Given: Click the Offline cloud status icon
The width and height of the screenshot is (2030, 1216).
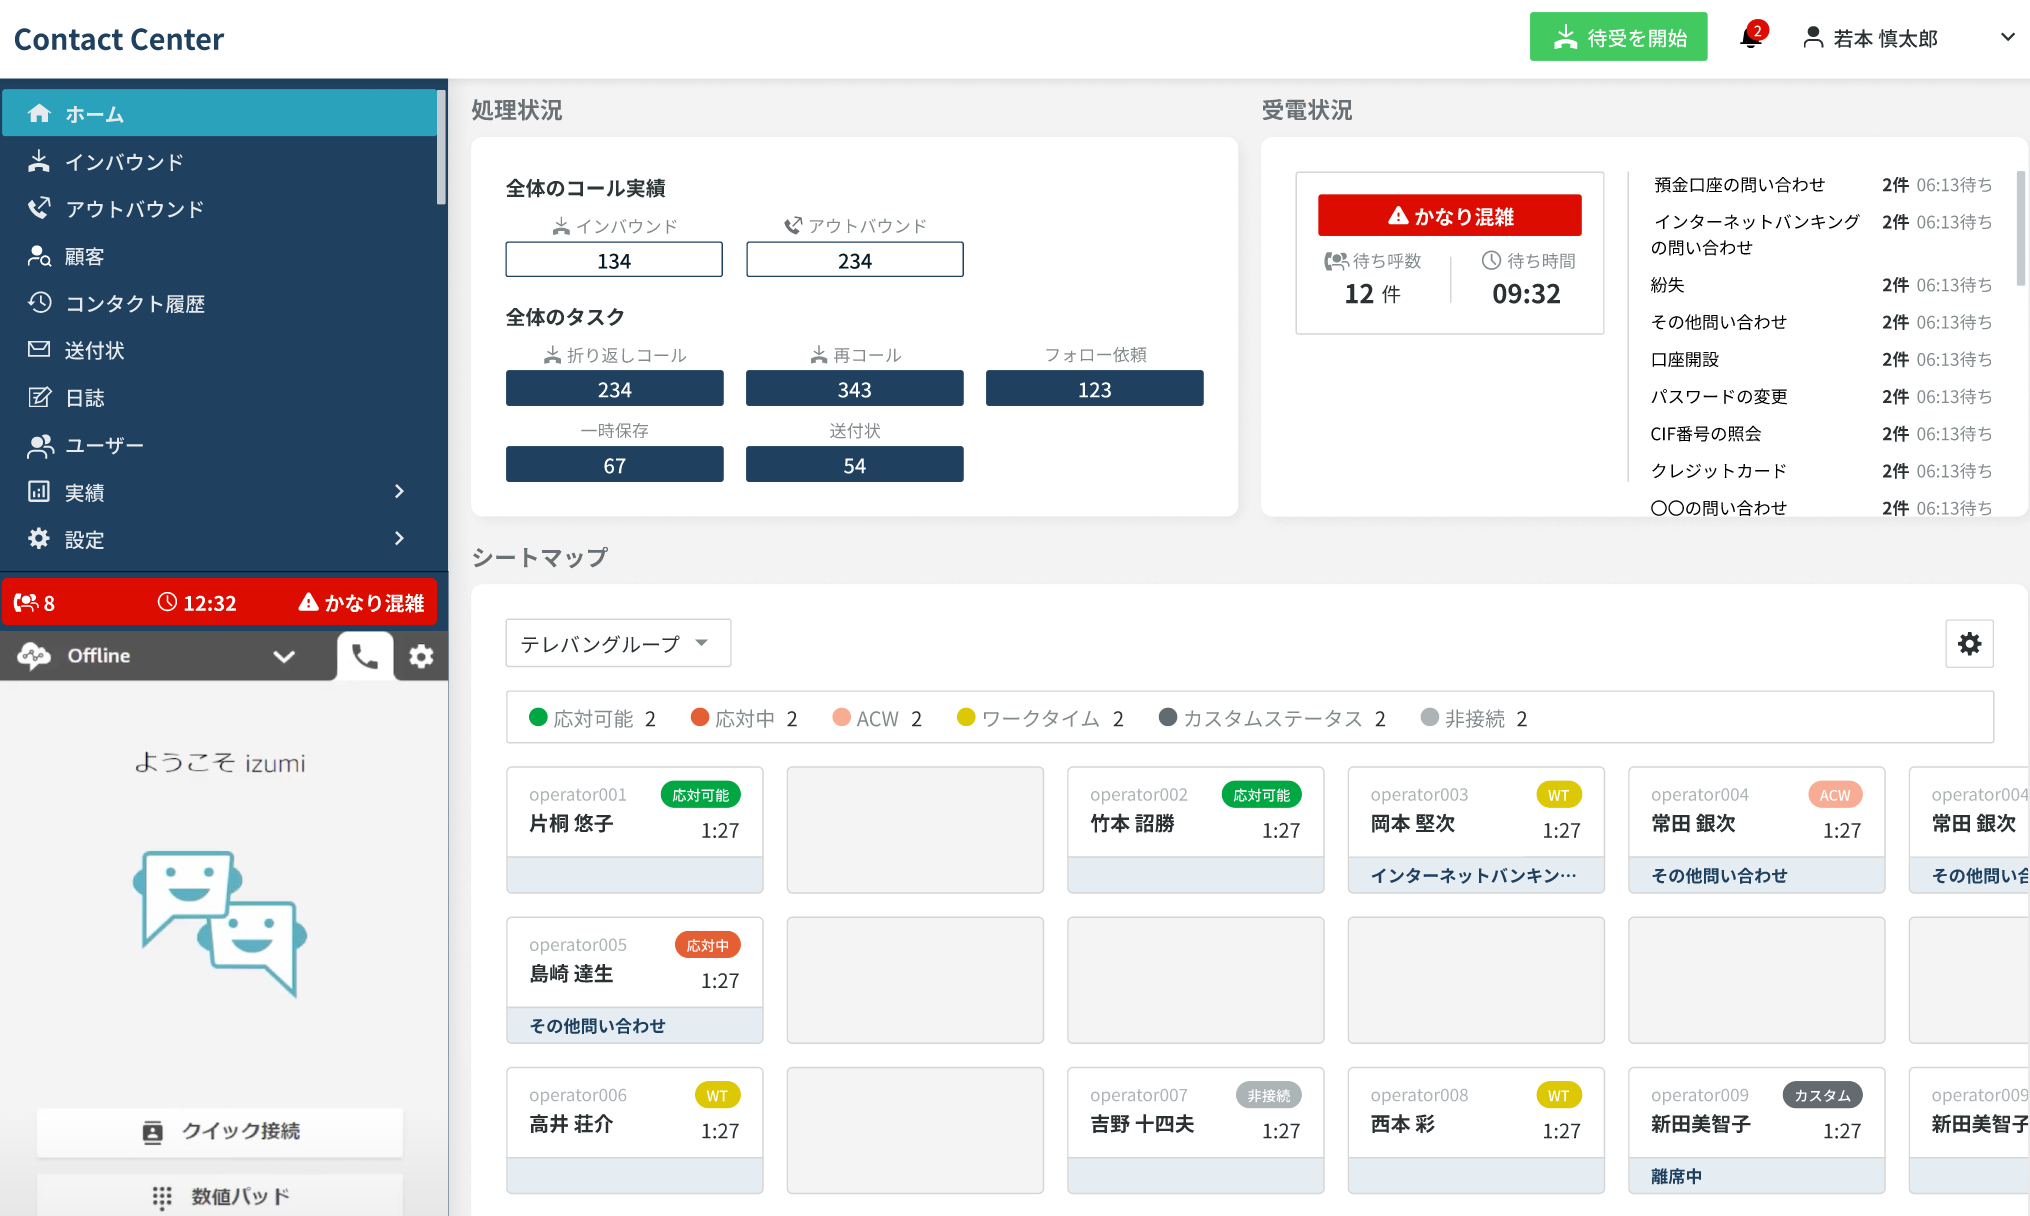Looking at the screenshot, I should pyautogui.click(x=35, y=656).
